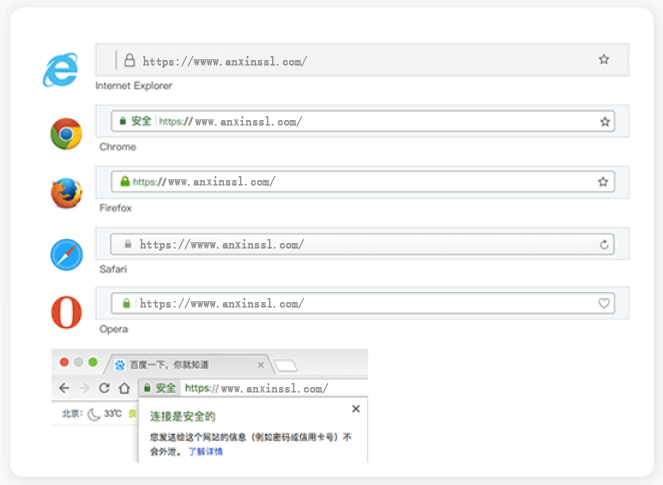Click the Safari URL text field

[x=362, y=244]
